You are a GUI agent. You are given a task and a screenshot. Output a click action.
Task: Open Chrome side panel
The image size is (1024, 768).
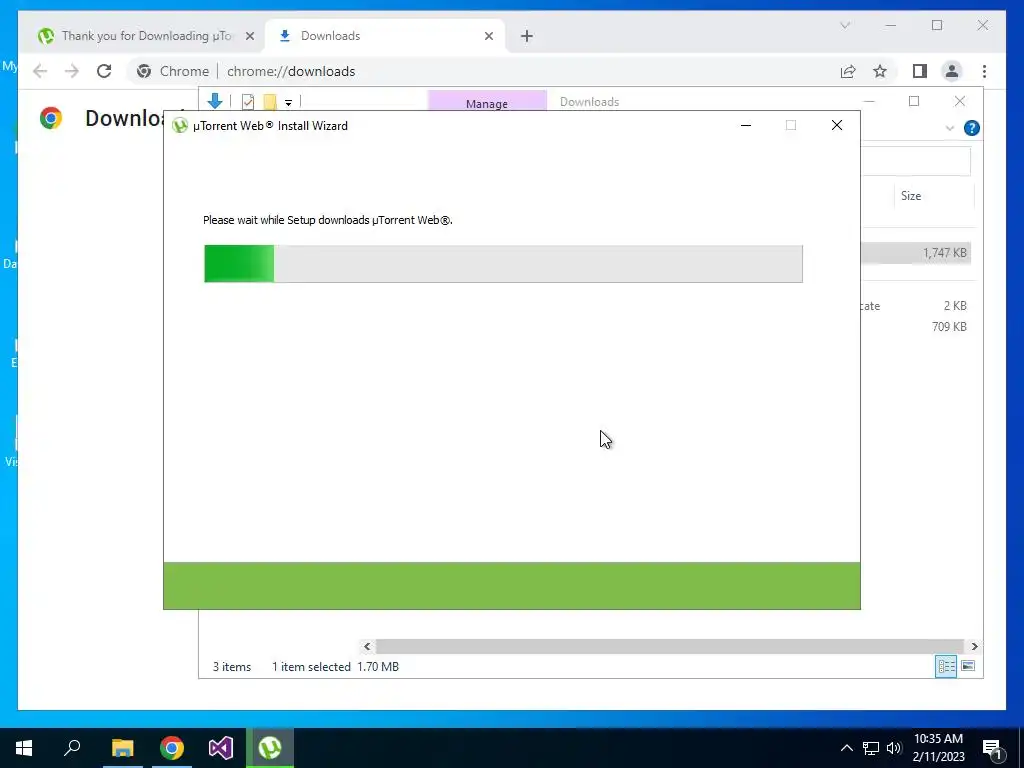pos(920,71)
